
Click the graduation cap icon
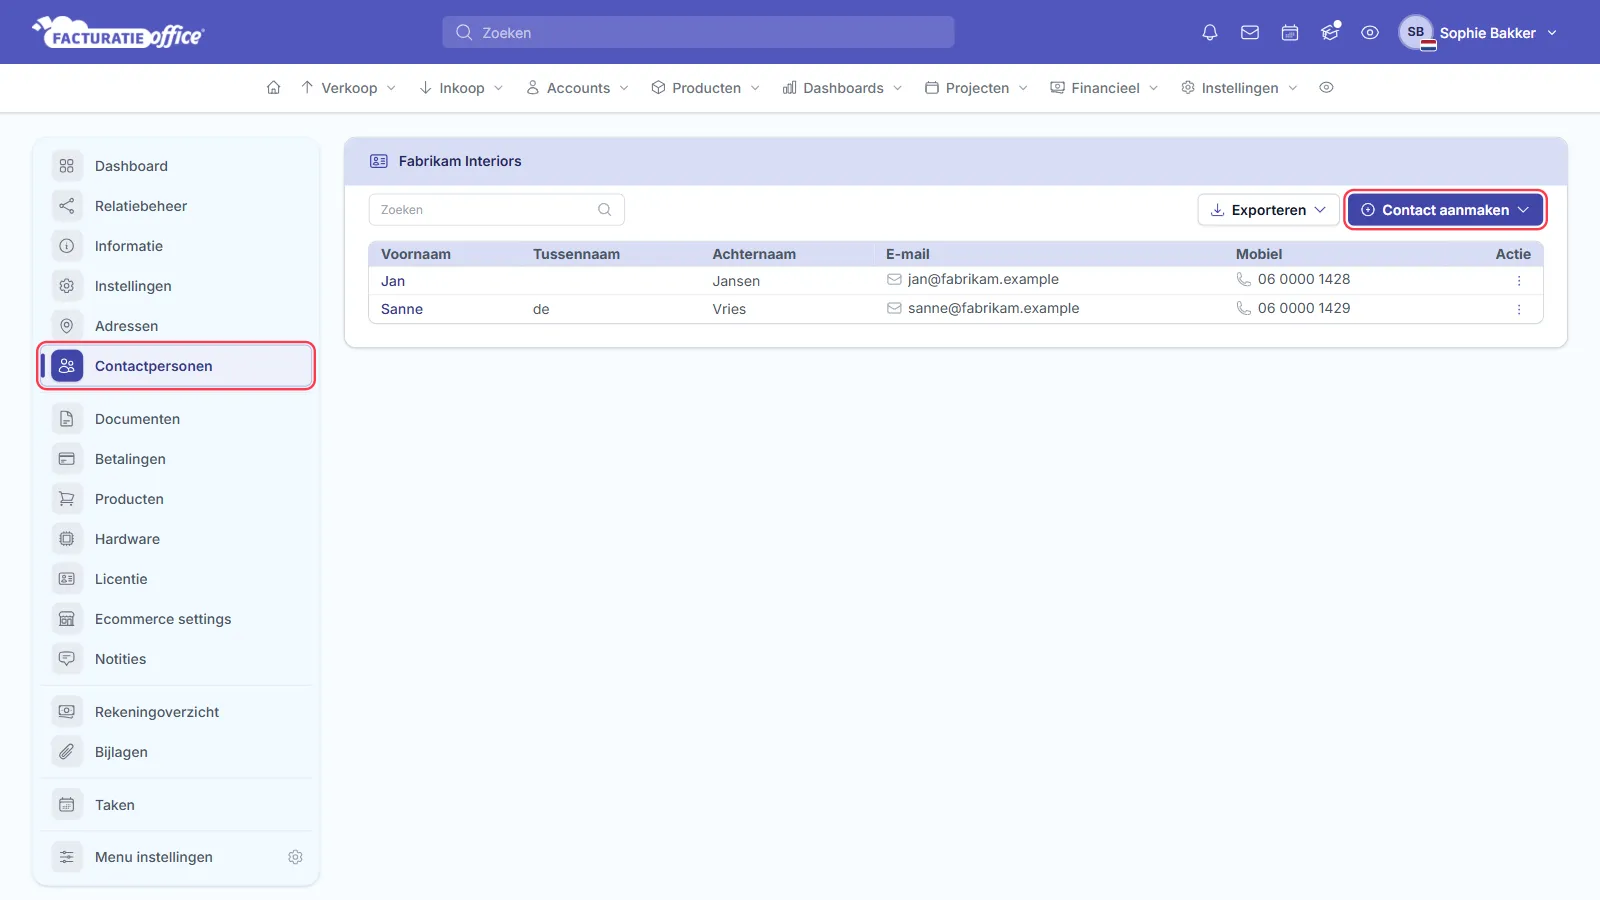1330,32
